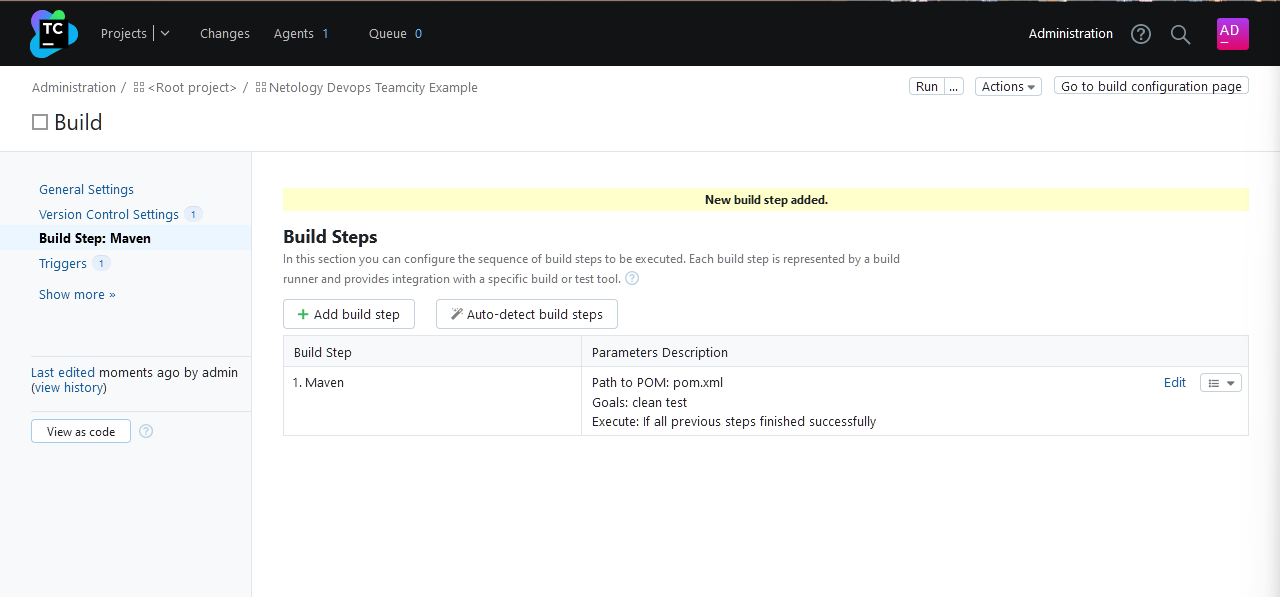Click the TeamCity logo icon
Screen dimensions: 1280x597
tap(53, 33)
